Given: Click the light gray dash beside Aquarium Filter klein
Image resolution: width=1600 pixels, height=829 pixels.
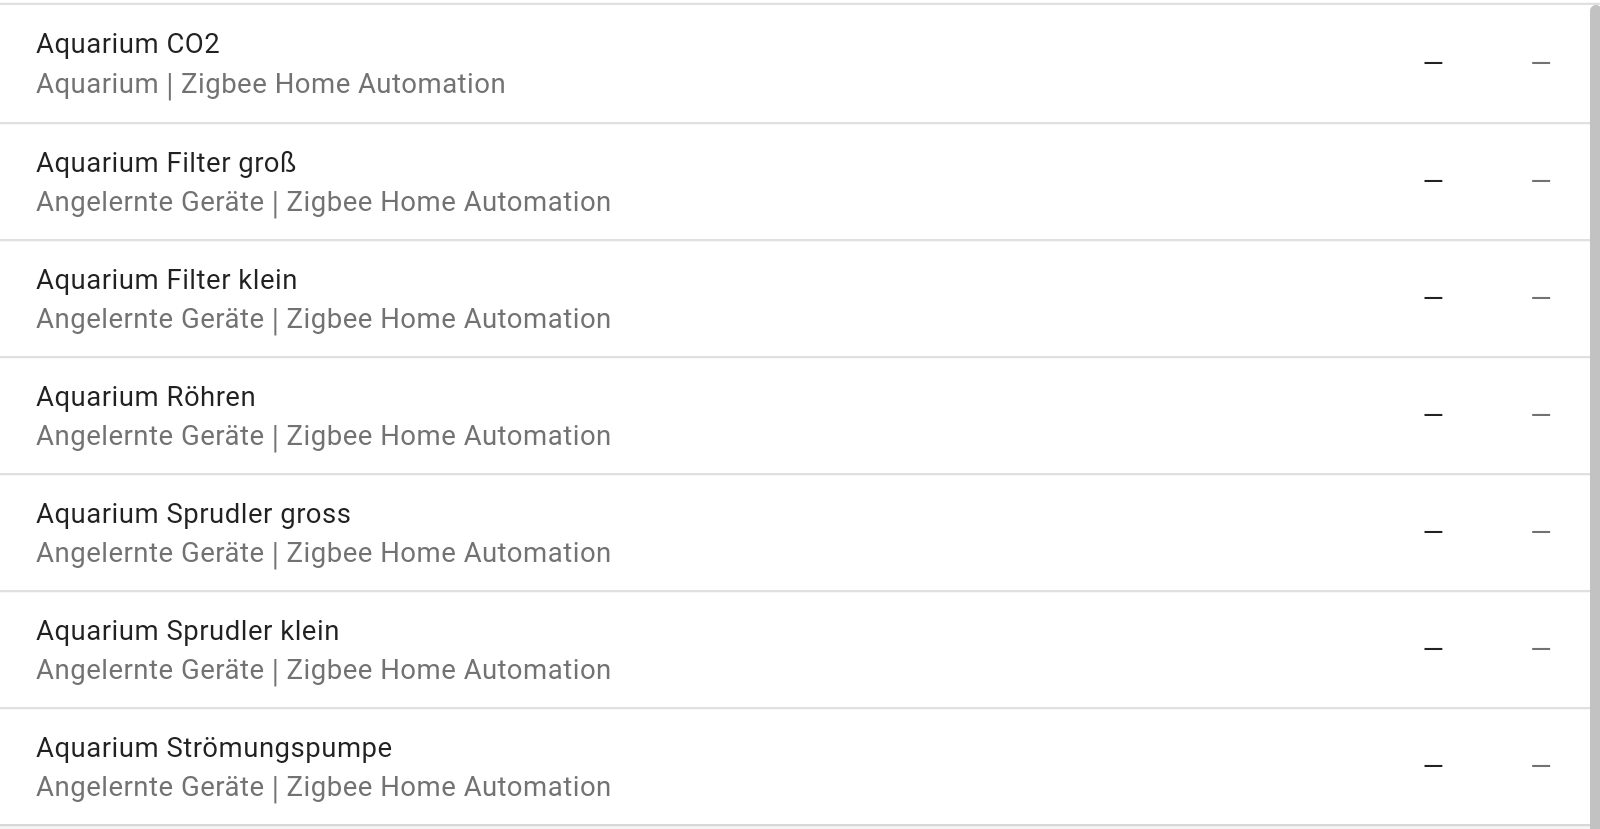Looking at the screenshot, I should coord(1541,298).
